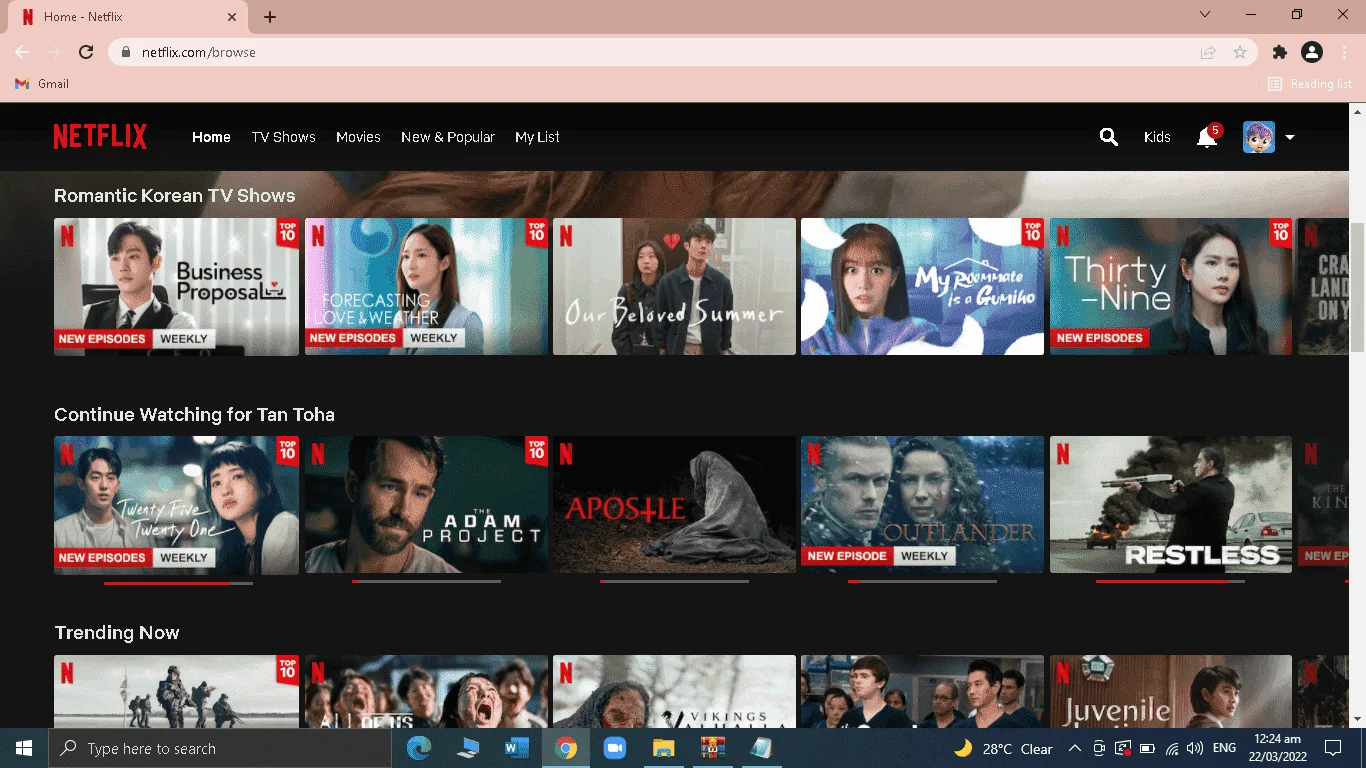Open the Gmail bookmark
Viewport: 1366px width, 768px height.
pos(42,84)
